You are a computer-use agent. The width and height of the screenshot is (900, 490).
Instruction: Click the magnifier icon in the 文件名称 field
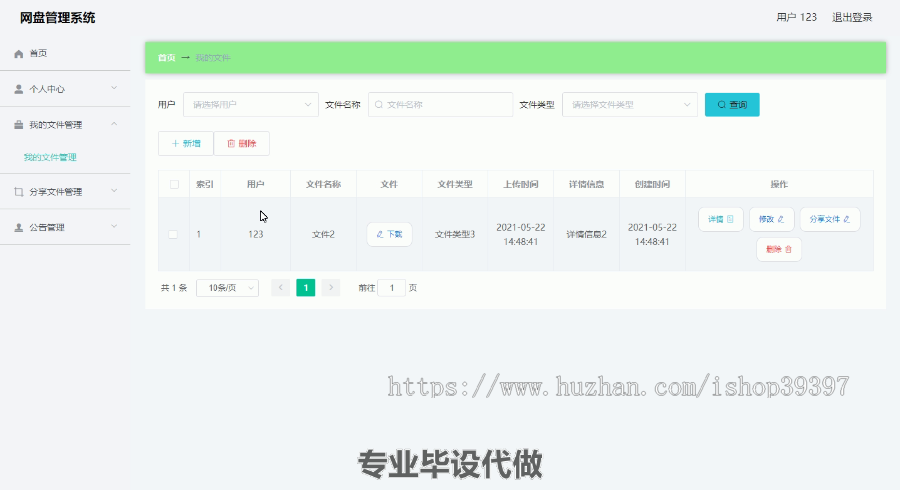click(379, 104)
